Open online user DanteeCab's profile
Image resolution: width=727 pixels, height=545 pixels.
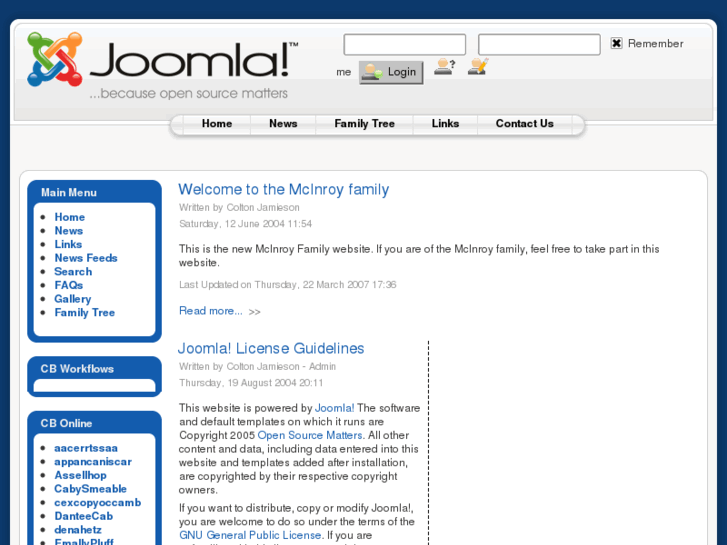[83, 516]
